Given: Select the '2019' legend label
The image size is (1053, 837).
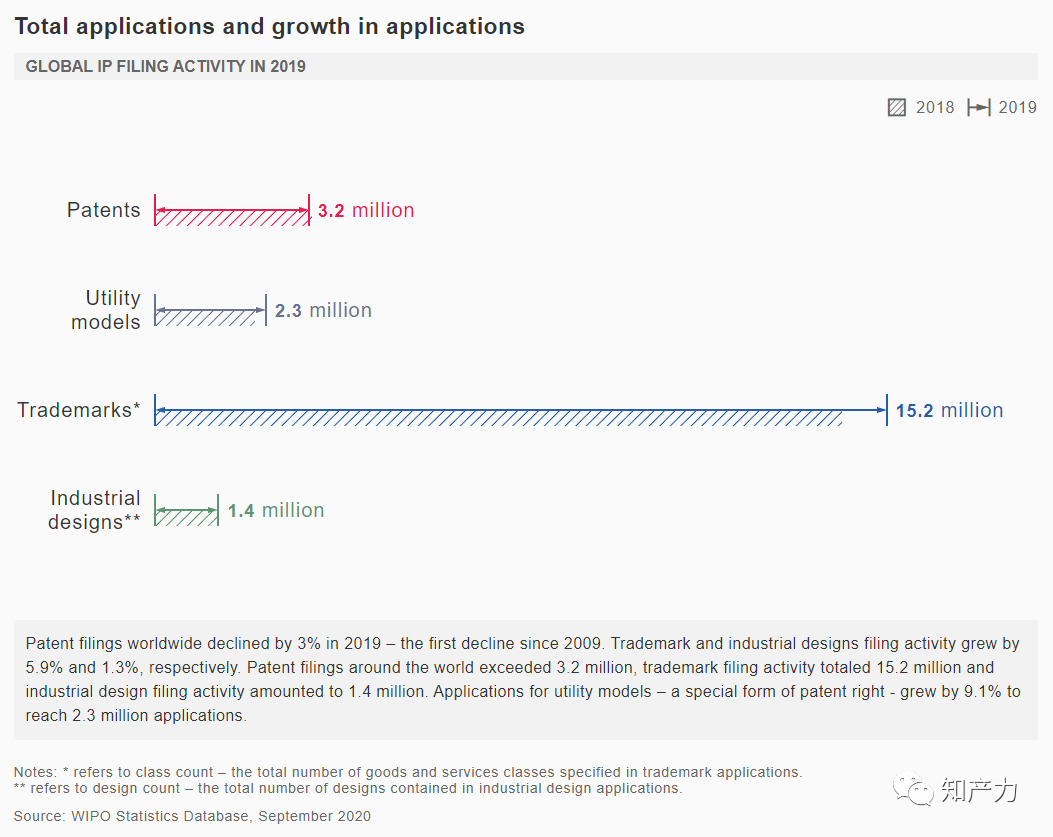Looking at the screenshot, I should pyautogui.click(x=1017, y=107).
